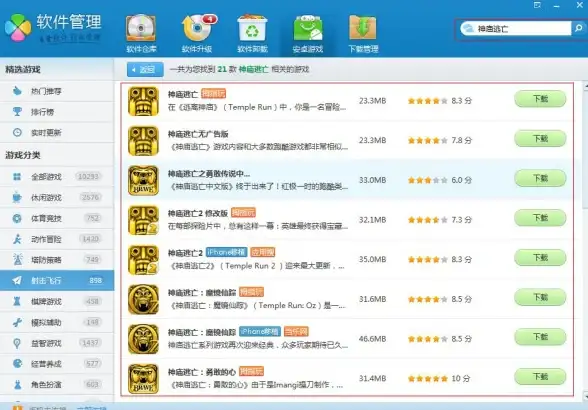Click the 益智游戏 bulb icon
The width and height of the screenshot is (588, 410).
tap(17, 343)
